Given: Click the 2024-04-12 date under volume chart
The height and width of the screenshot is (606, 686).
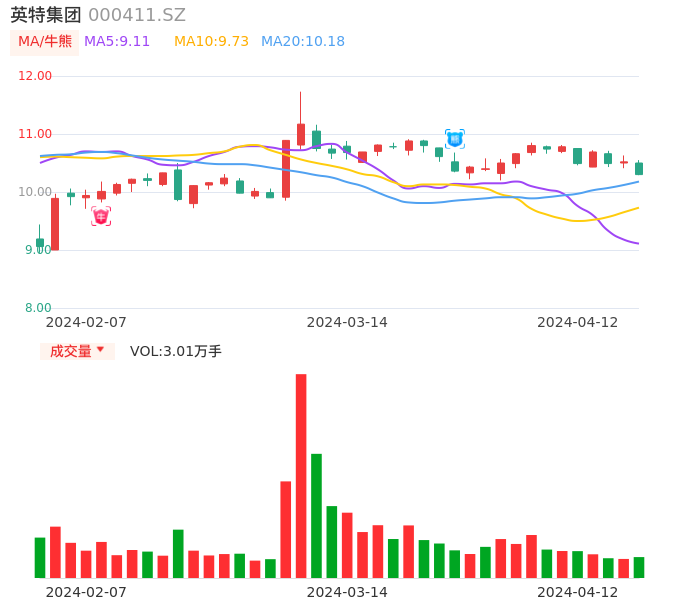Looking at the screenshot, I should tap(578, 592).
